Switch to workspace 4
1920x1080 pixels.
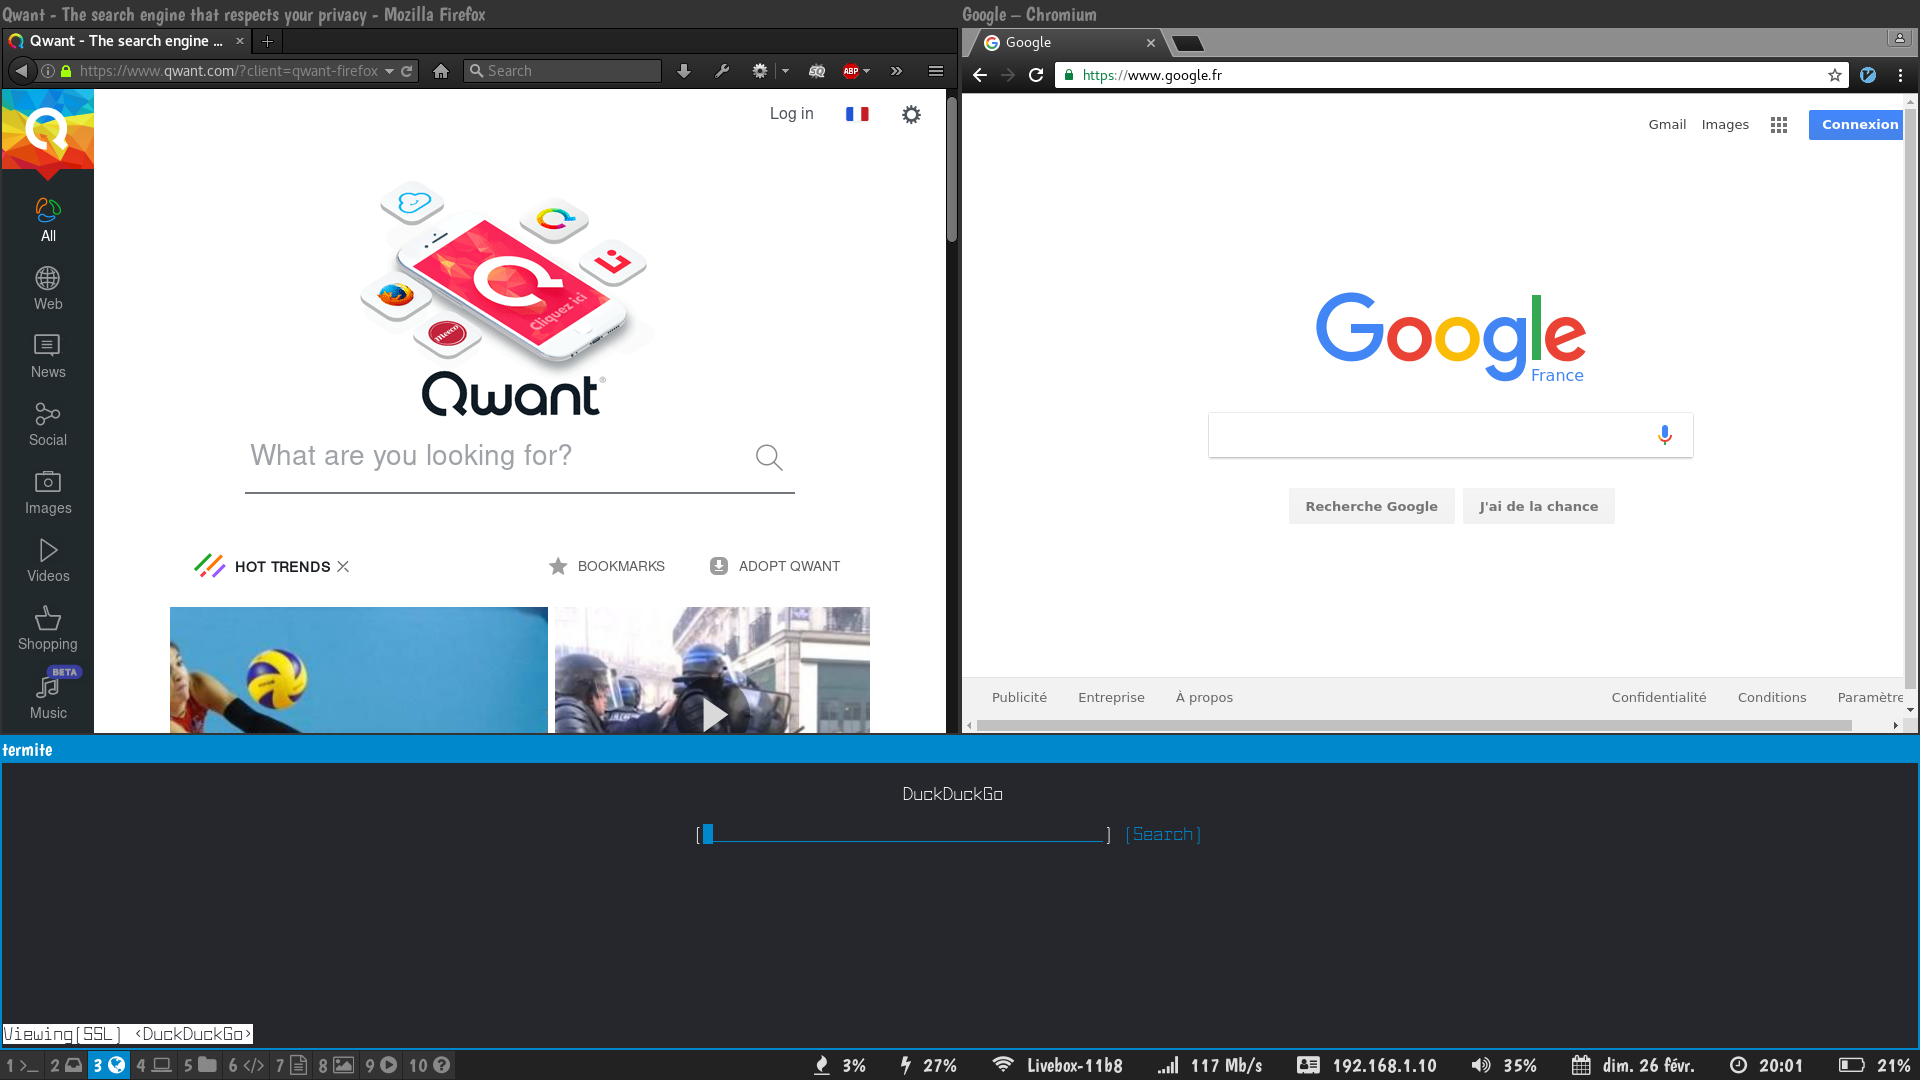[x=153, y=1065]
